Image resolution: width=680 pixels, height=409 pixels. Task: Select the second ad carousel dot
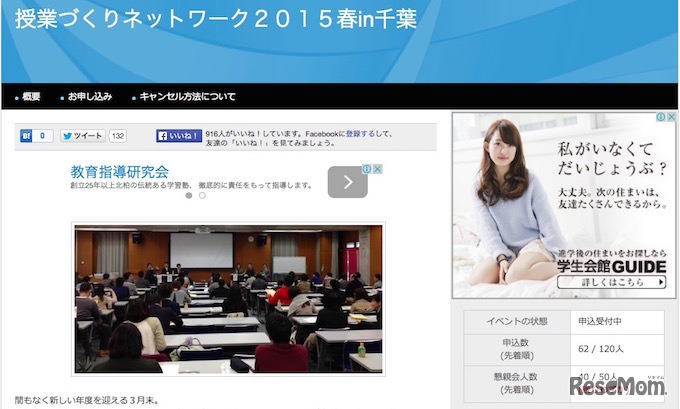click(202, 196)
